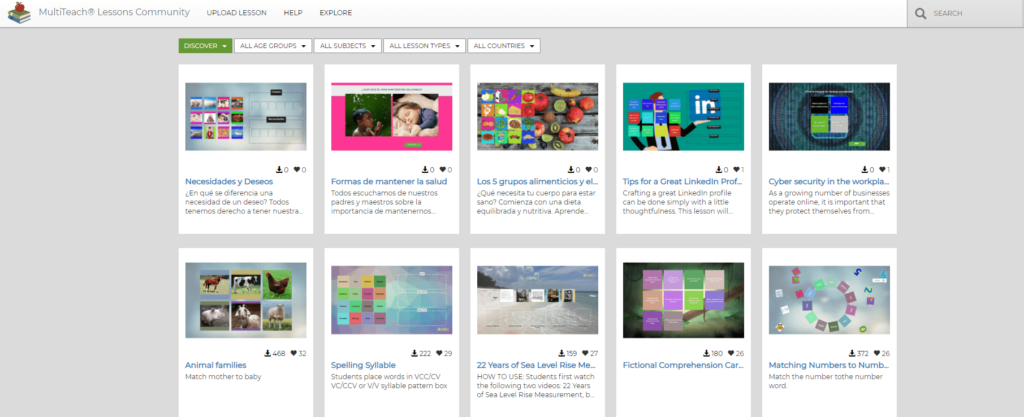Like the Cyber security lesson
Screen dimensions: 1024x417
point(882,170)
